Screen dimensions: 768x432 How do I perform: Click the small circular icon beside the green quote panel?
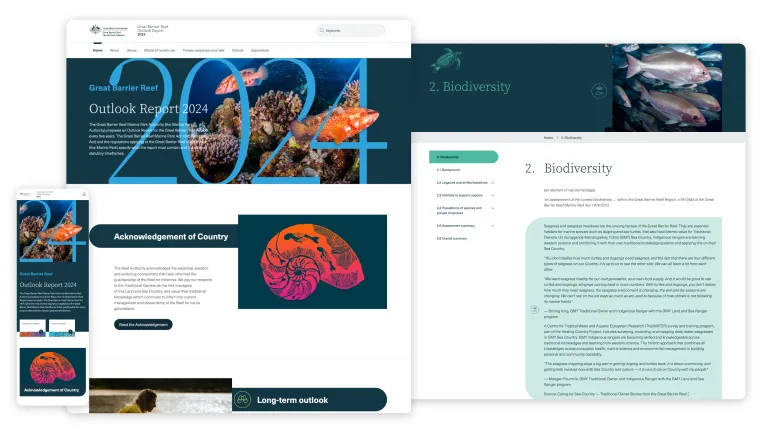pyautogui.click(x=534, y=310)
